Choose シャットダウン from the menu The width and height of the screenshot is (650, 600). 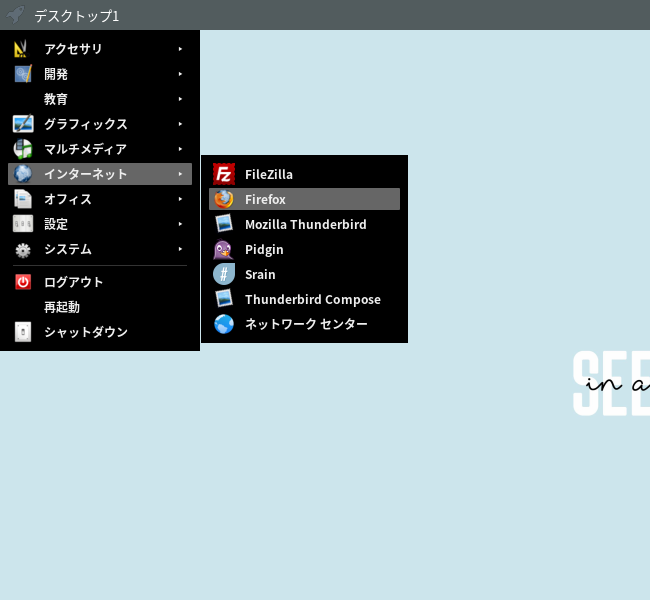pyautogui.click(x=100, y=332)
